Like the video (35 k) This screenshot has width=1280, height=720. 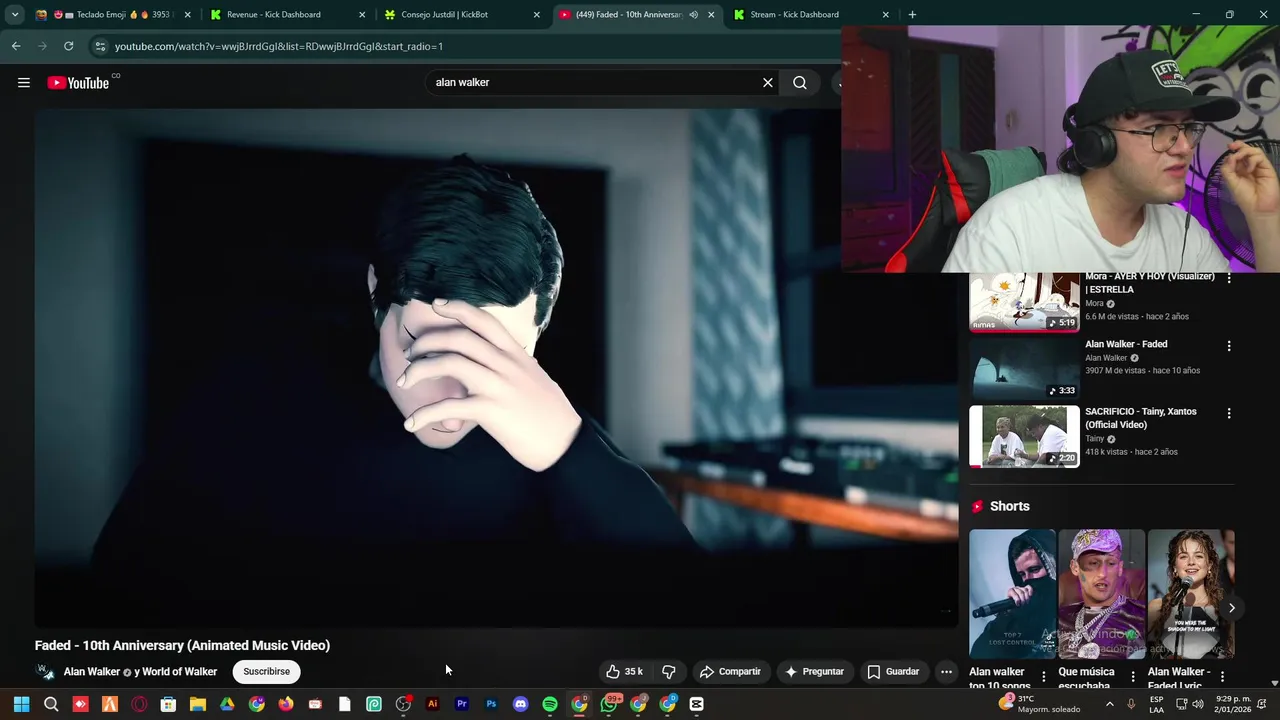click(x=624, y=672)
